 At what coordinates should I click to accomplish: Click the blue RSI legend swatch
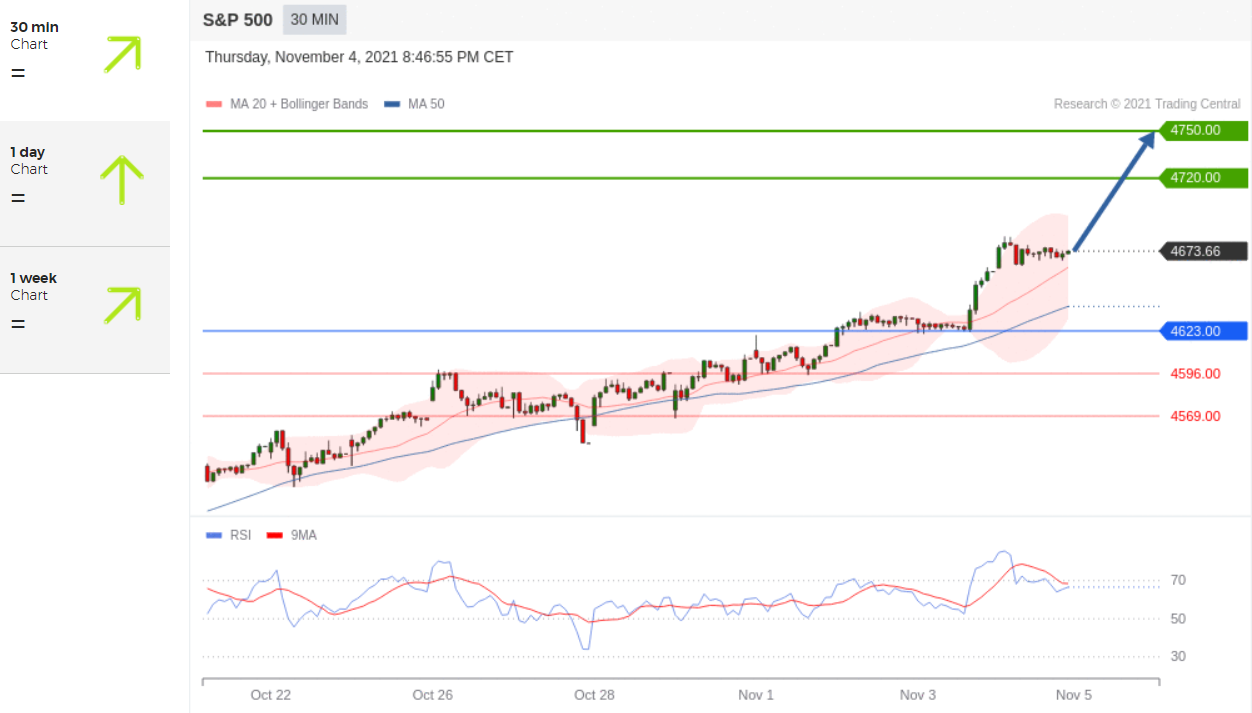pyautogui.click(x=214, y=535)
